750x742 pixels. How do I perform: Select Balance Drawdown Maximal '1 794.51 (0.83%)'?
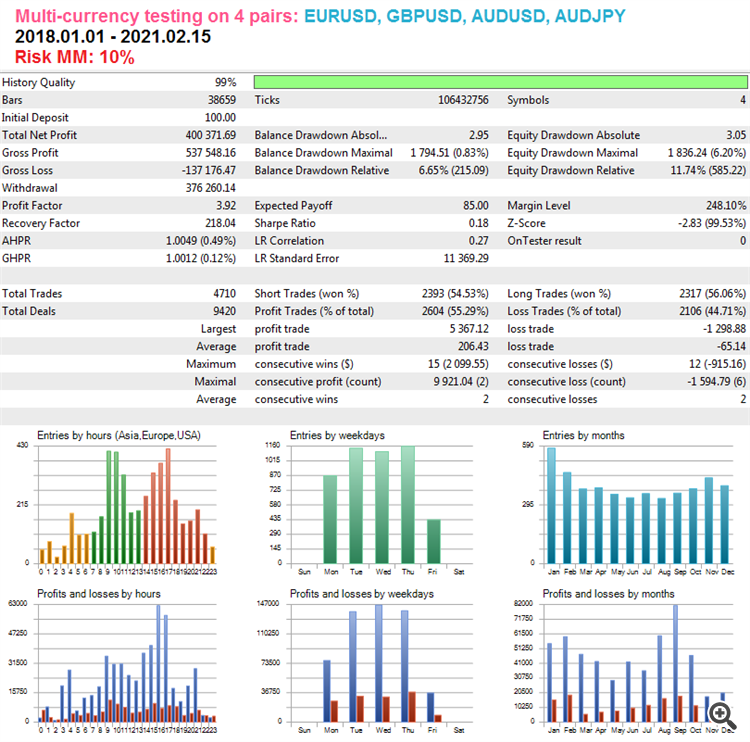tap(449, 153)
